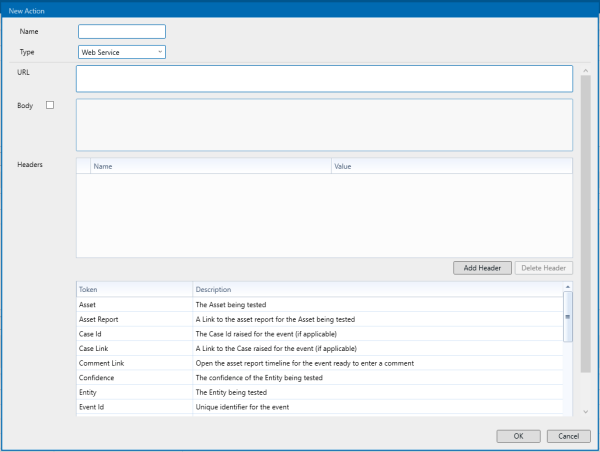This screenshot has height=452, width=600.
Task: Pick the Comment Link token row
Action: coord(134,362)
